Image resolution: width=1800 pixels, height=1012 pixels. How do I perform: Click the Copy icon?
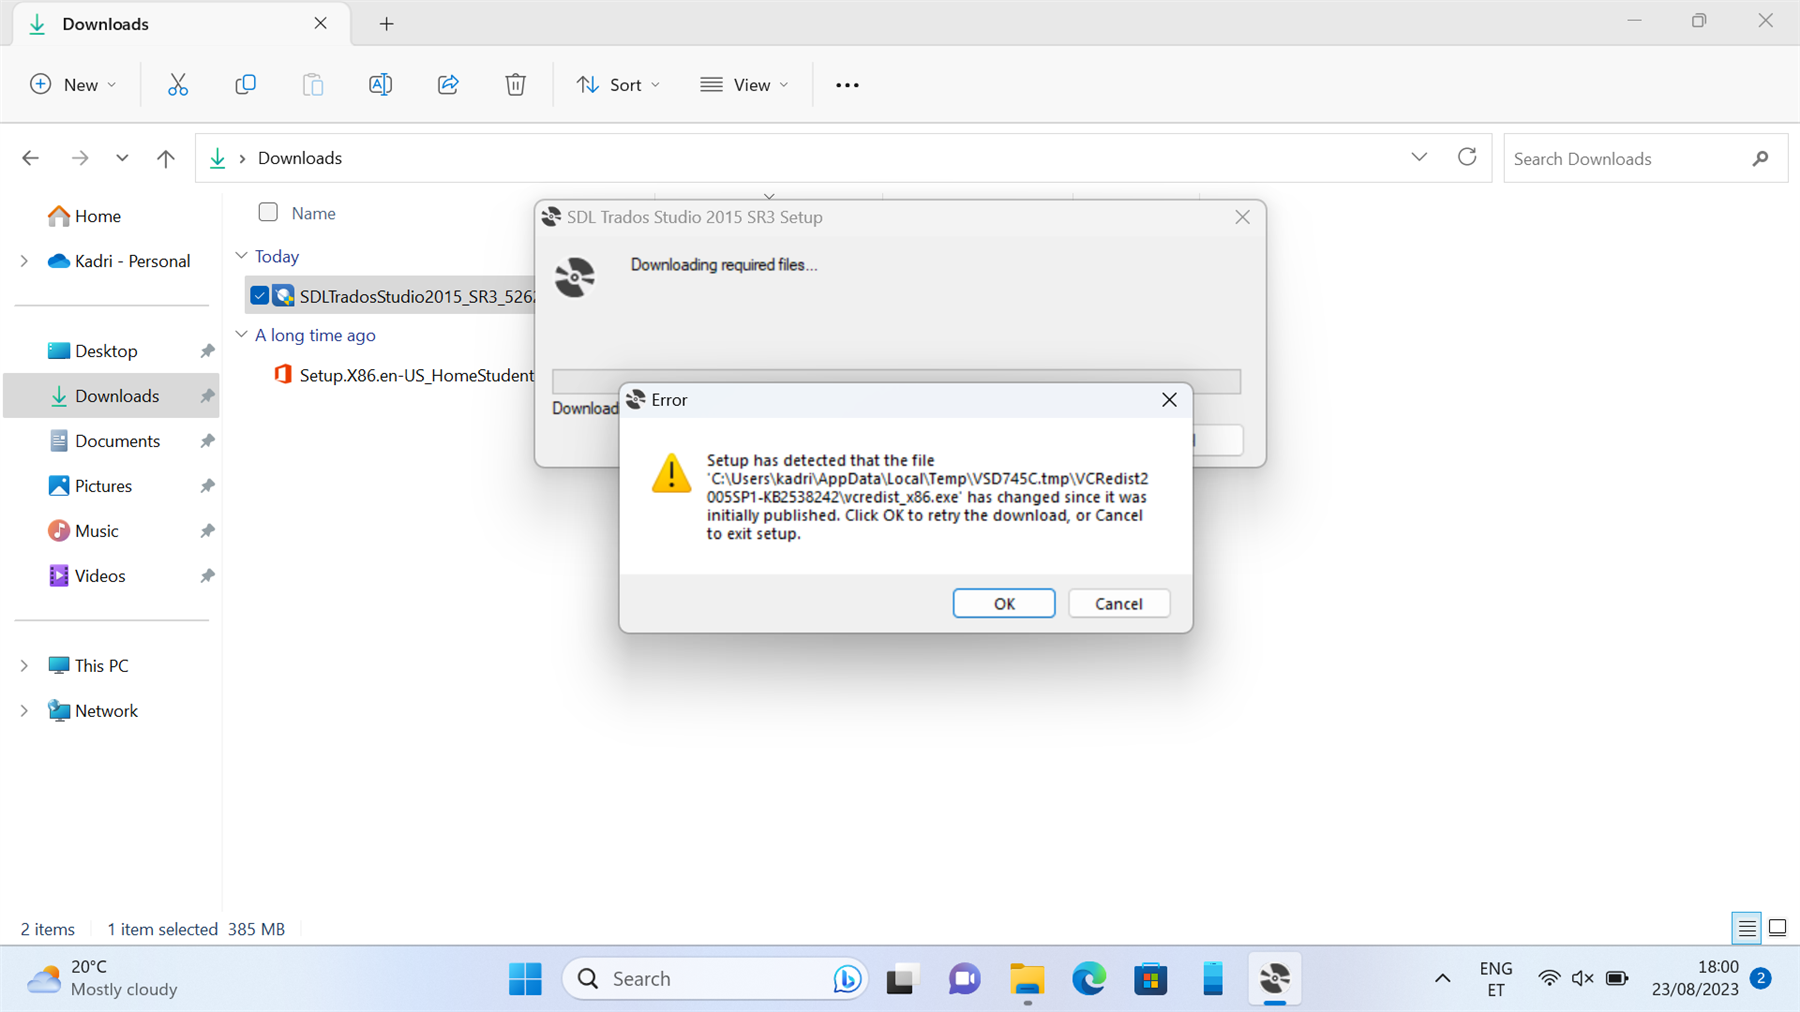point(245,84)
